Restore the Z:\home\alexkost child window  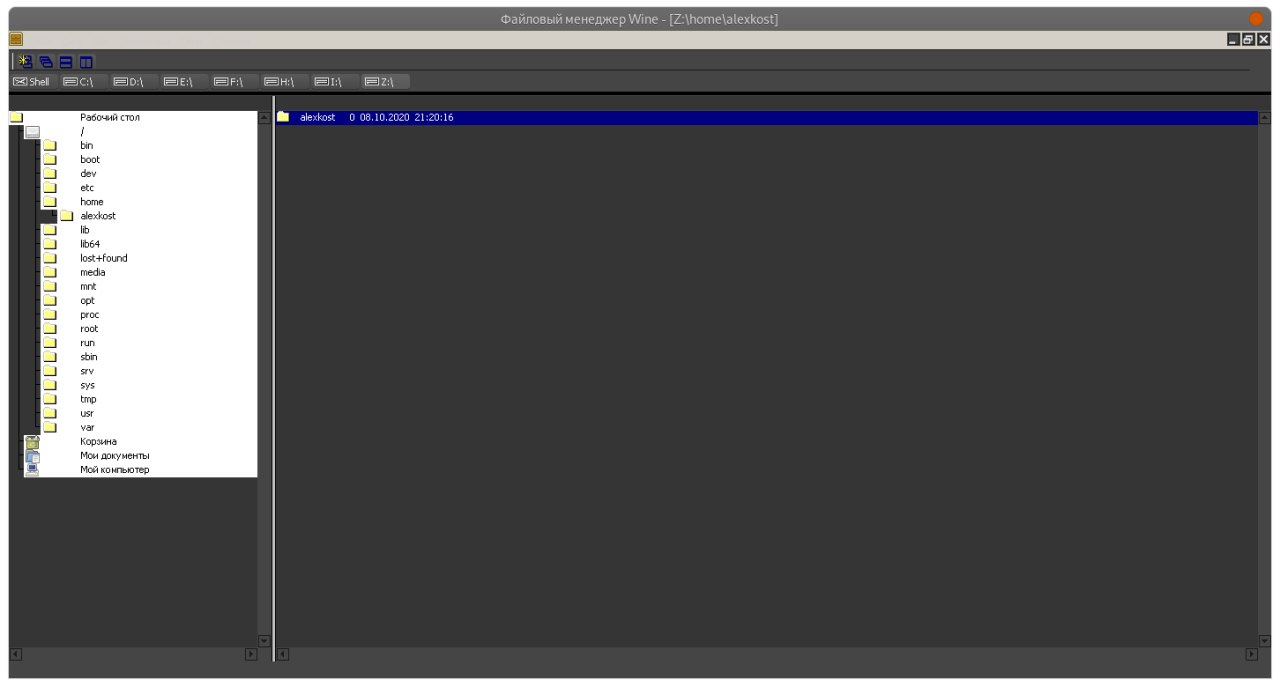point(1248,39)
